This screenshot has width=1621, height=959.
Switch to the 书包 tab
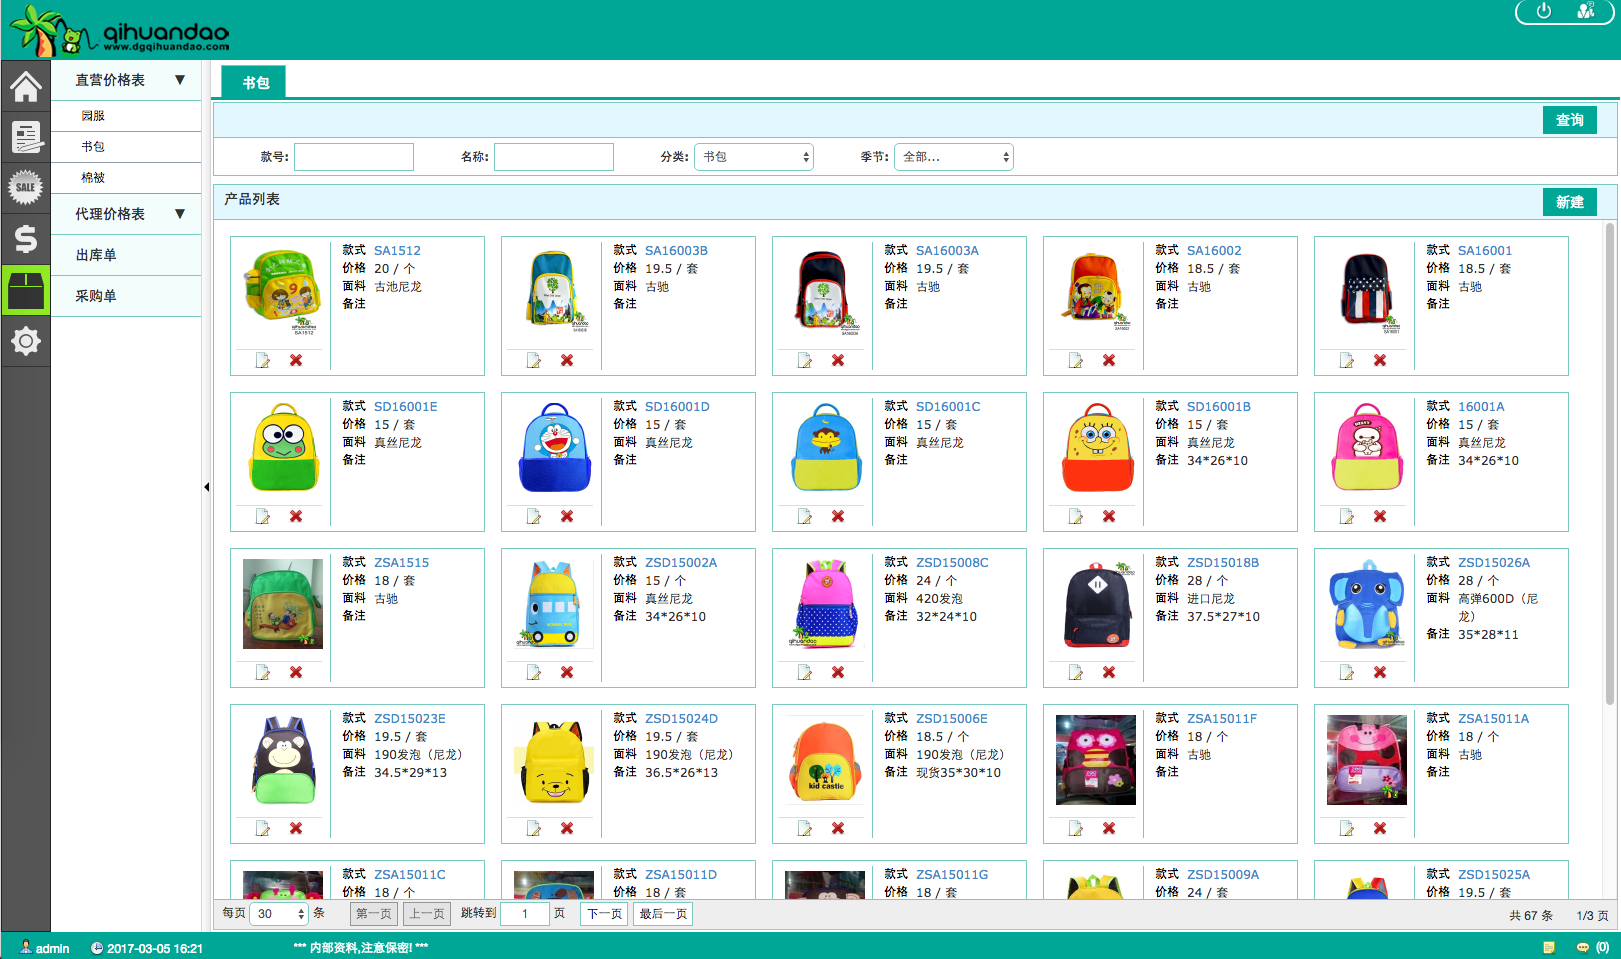pyautogui.click(x=256, y=83)
